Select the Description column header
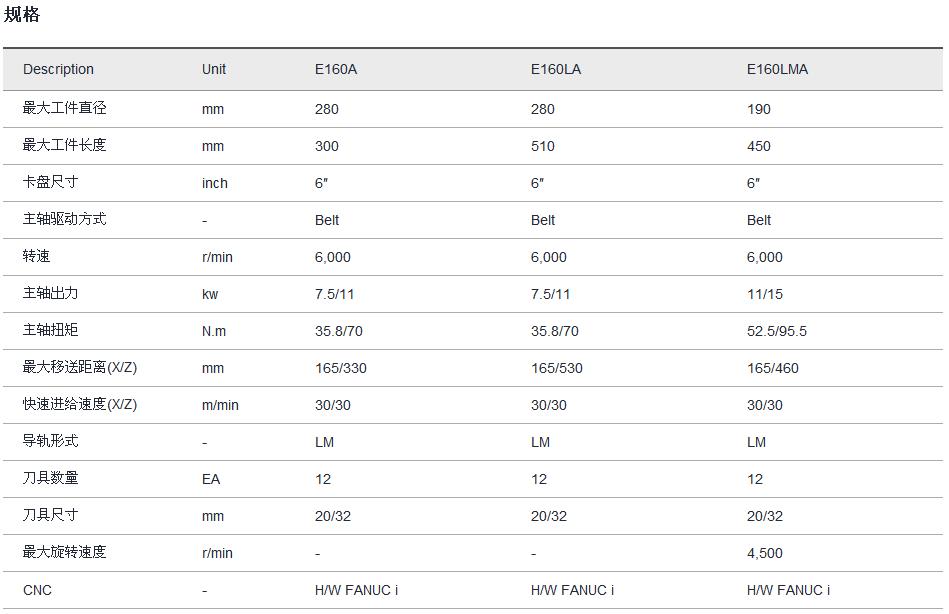The height and width of the screenshot is (614, 949). tap(58, 69)
